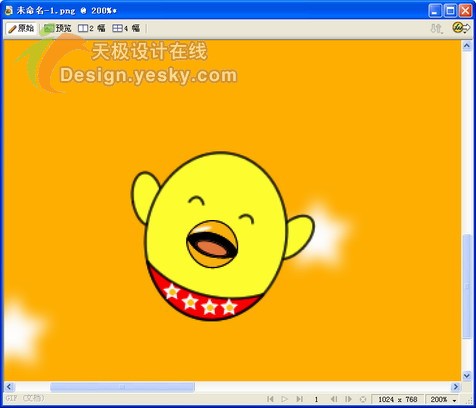Click the vertical scrollbar up arrow
The width and height of the screenshot is (476, 408).
coord(467,46)
